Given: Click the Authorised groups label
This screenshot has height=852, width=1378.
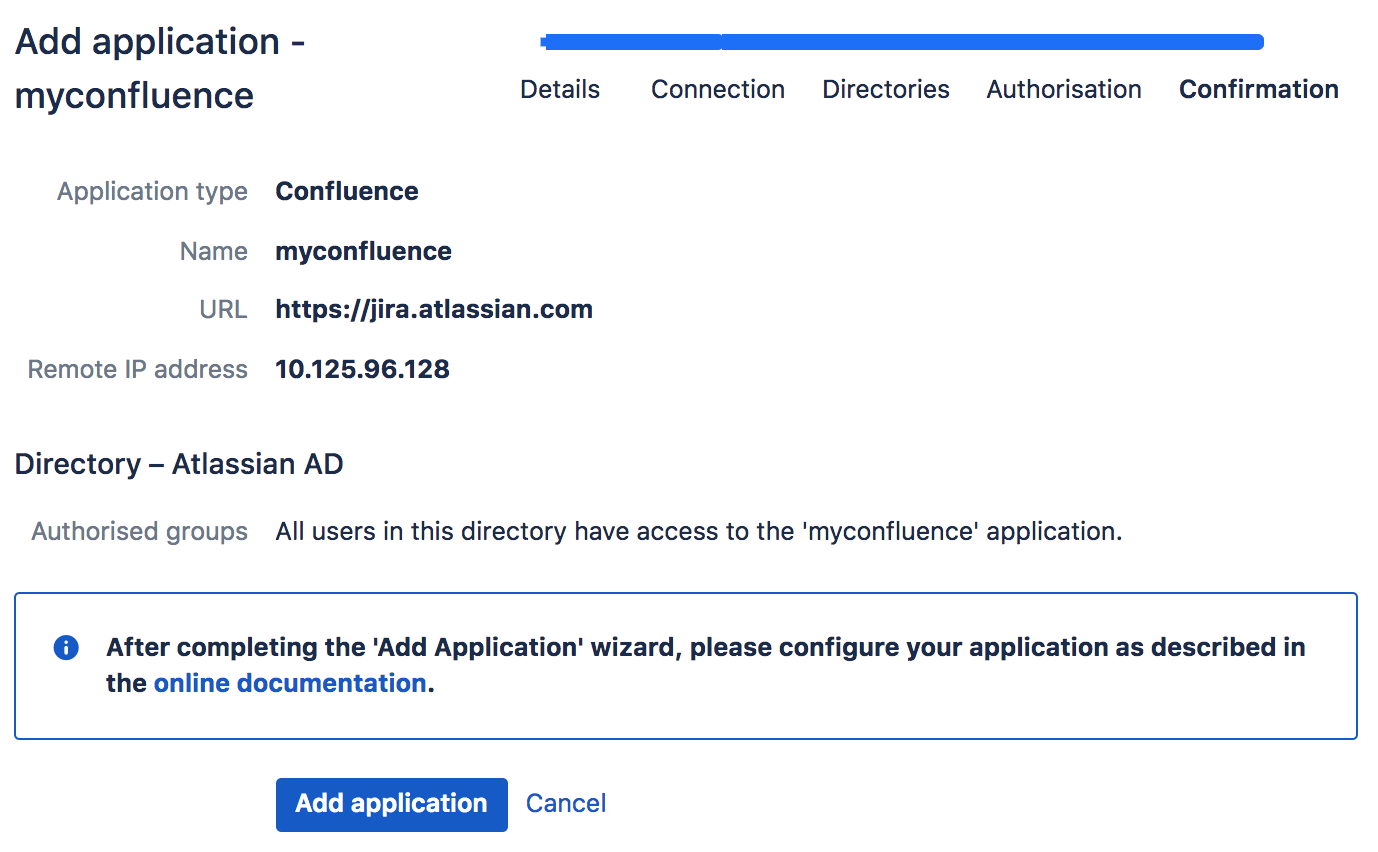Looking at the screenshot, I should coord(139,531).
